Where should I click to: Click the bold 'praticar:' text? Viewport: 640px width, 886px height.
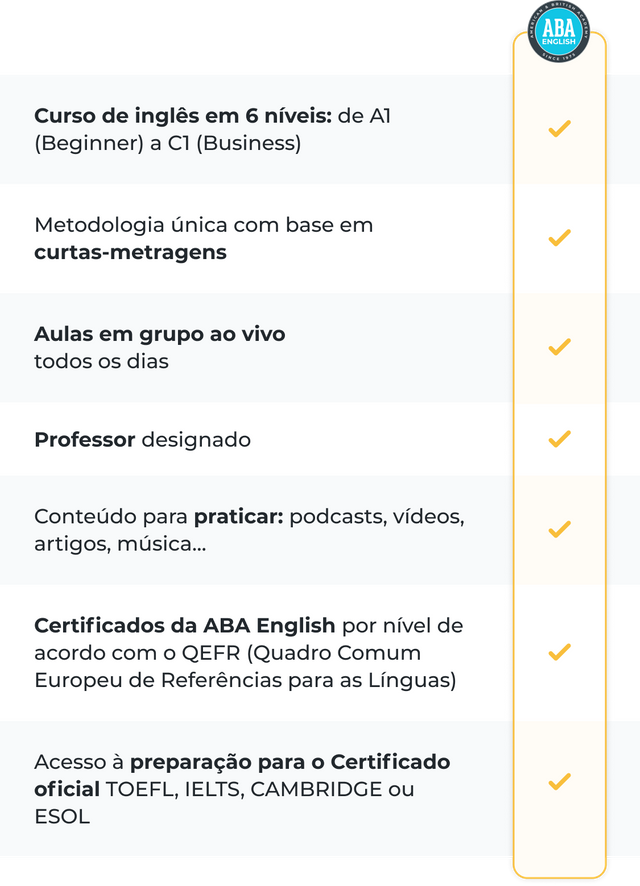point(238,516)
